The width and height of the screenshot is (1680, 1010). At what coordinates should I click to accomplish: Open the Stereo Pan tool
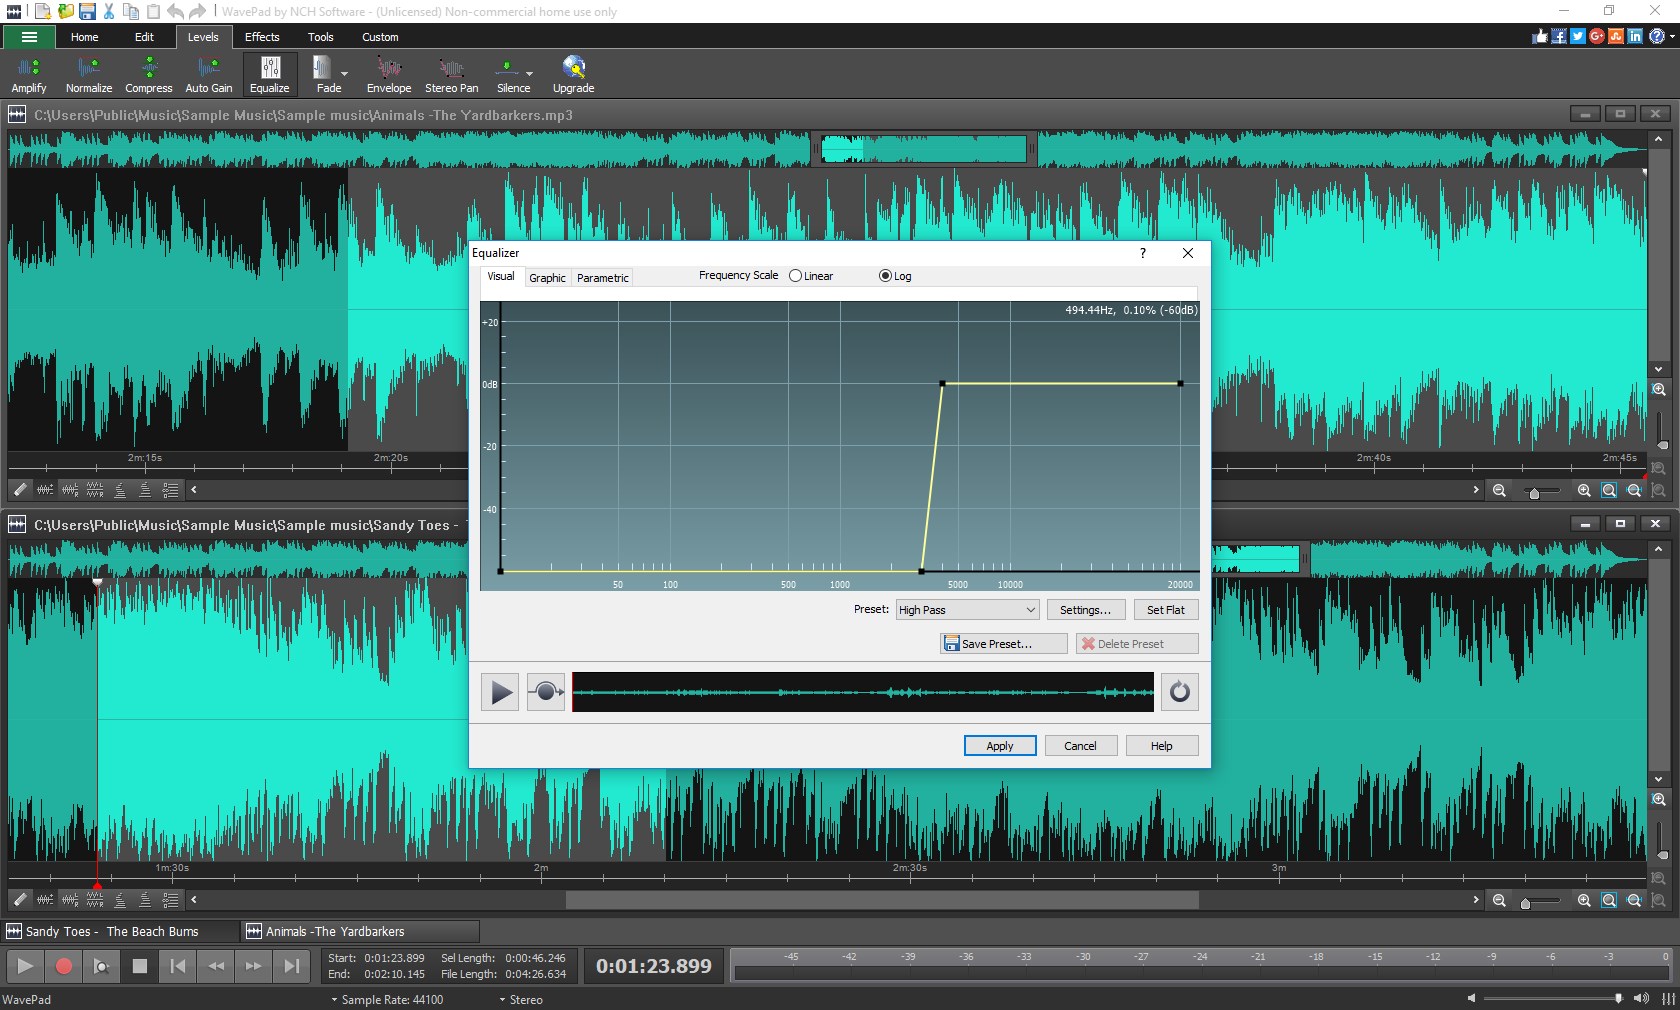tap(451, 73)
